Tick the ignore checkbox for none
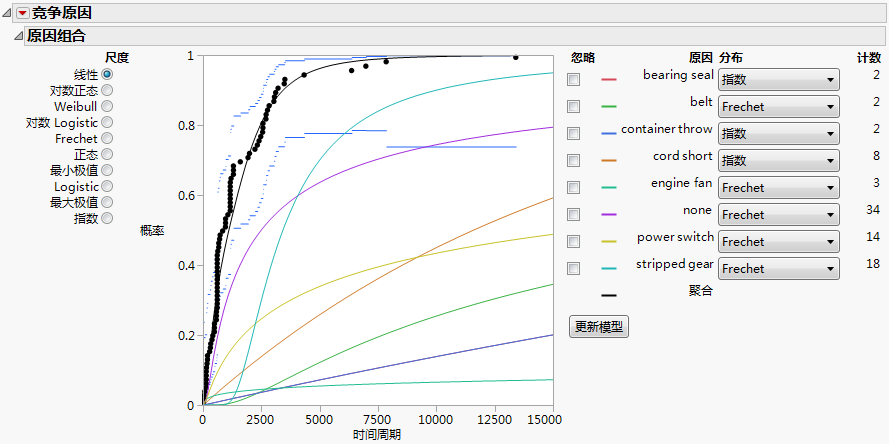This screenshot has height=444, width=889. tap(574, 214)
